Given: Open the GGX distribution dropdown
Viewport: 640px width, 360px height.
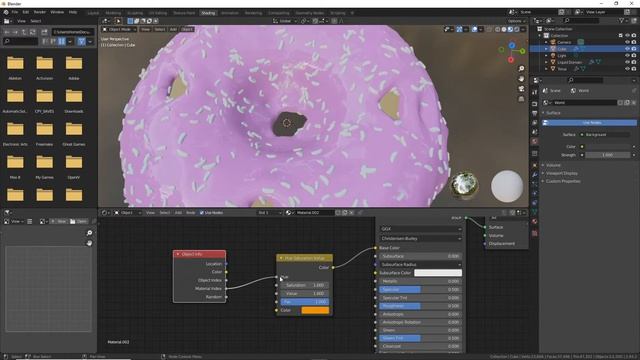Looking at the screenshot, I should pyautogui.click(x=421, y=229).
